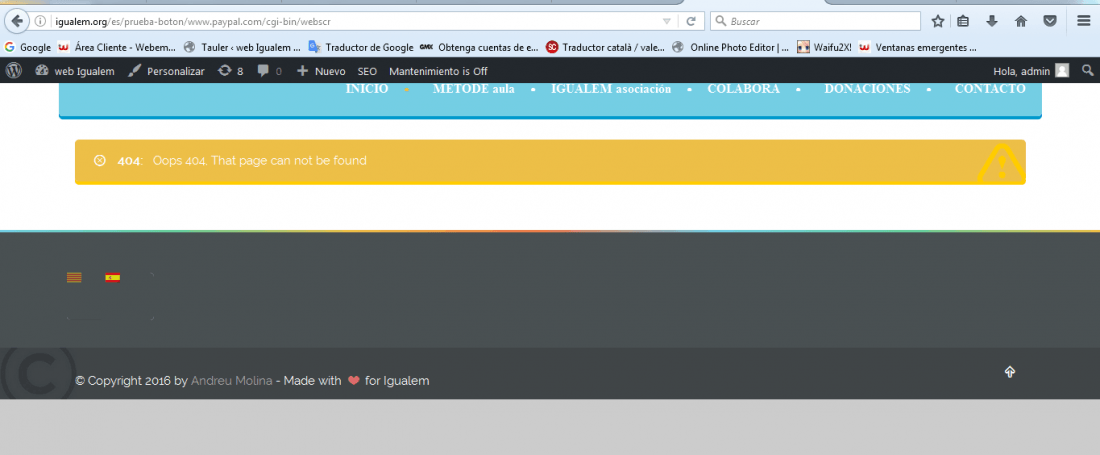This screenshot has width=1100, height=455.
Task: Focus the URL address field
Action: tap(354, 22)
